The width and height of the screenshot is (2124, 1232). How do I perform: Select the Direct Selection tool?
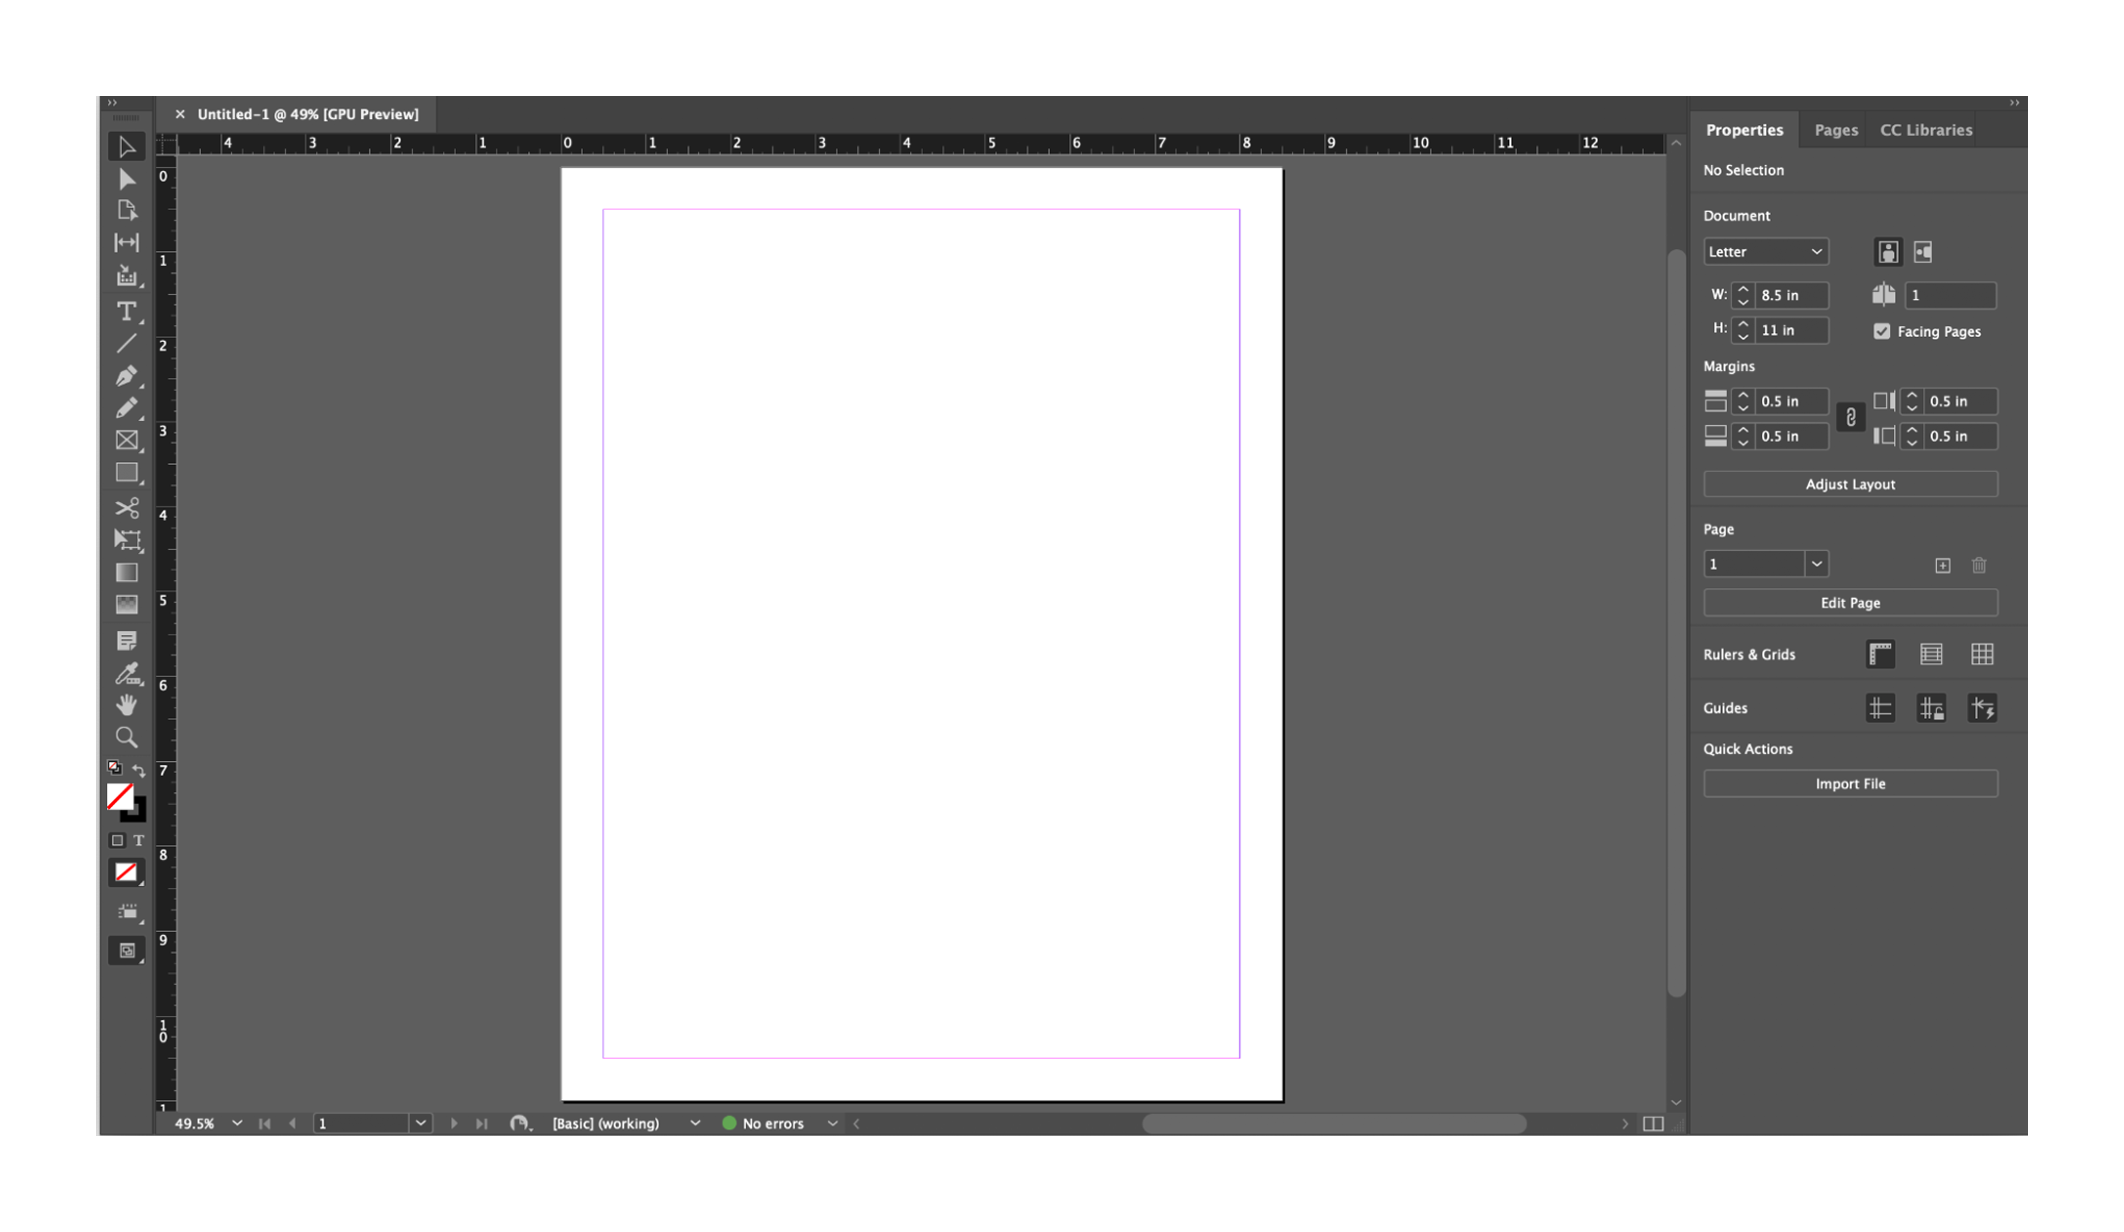pos(127,179)
